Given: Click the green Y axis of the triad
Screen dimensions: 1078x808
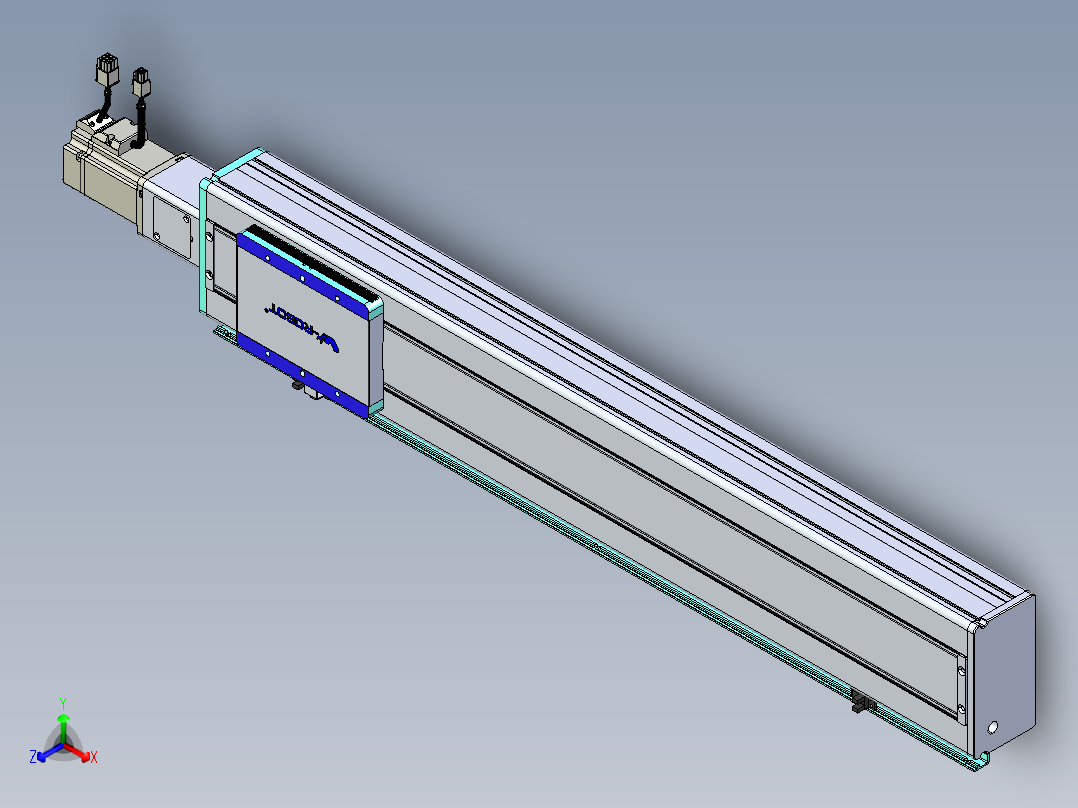Looking at the screenshot, I should [63, 723].
